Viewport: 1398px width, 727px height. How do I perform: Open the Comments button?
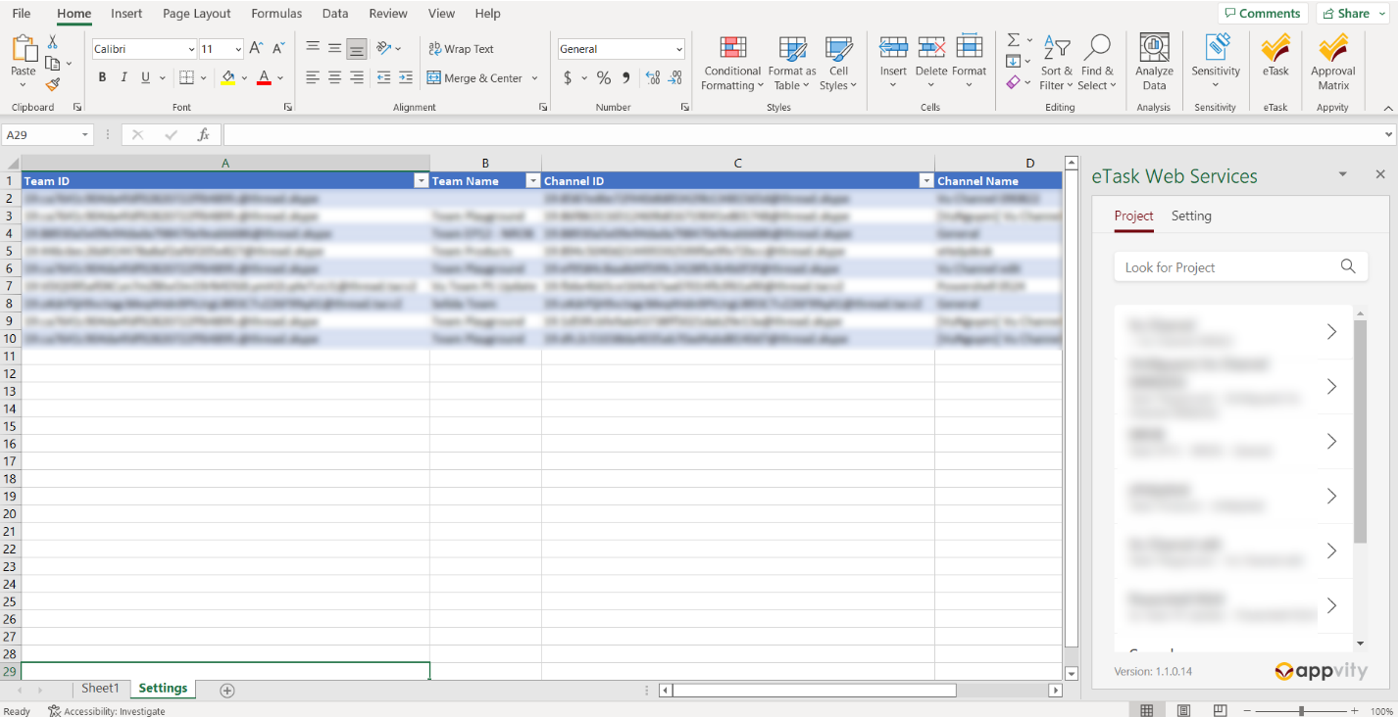(x=1262, y=13)
